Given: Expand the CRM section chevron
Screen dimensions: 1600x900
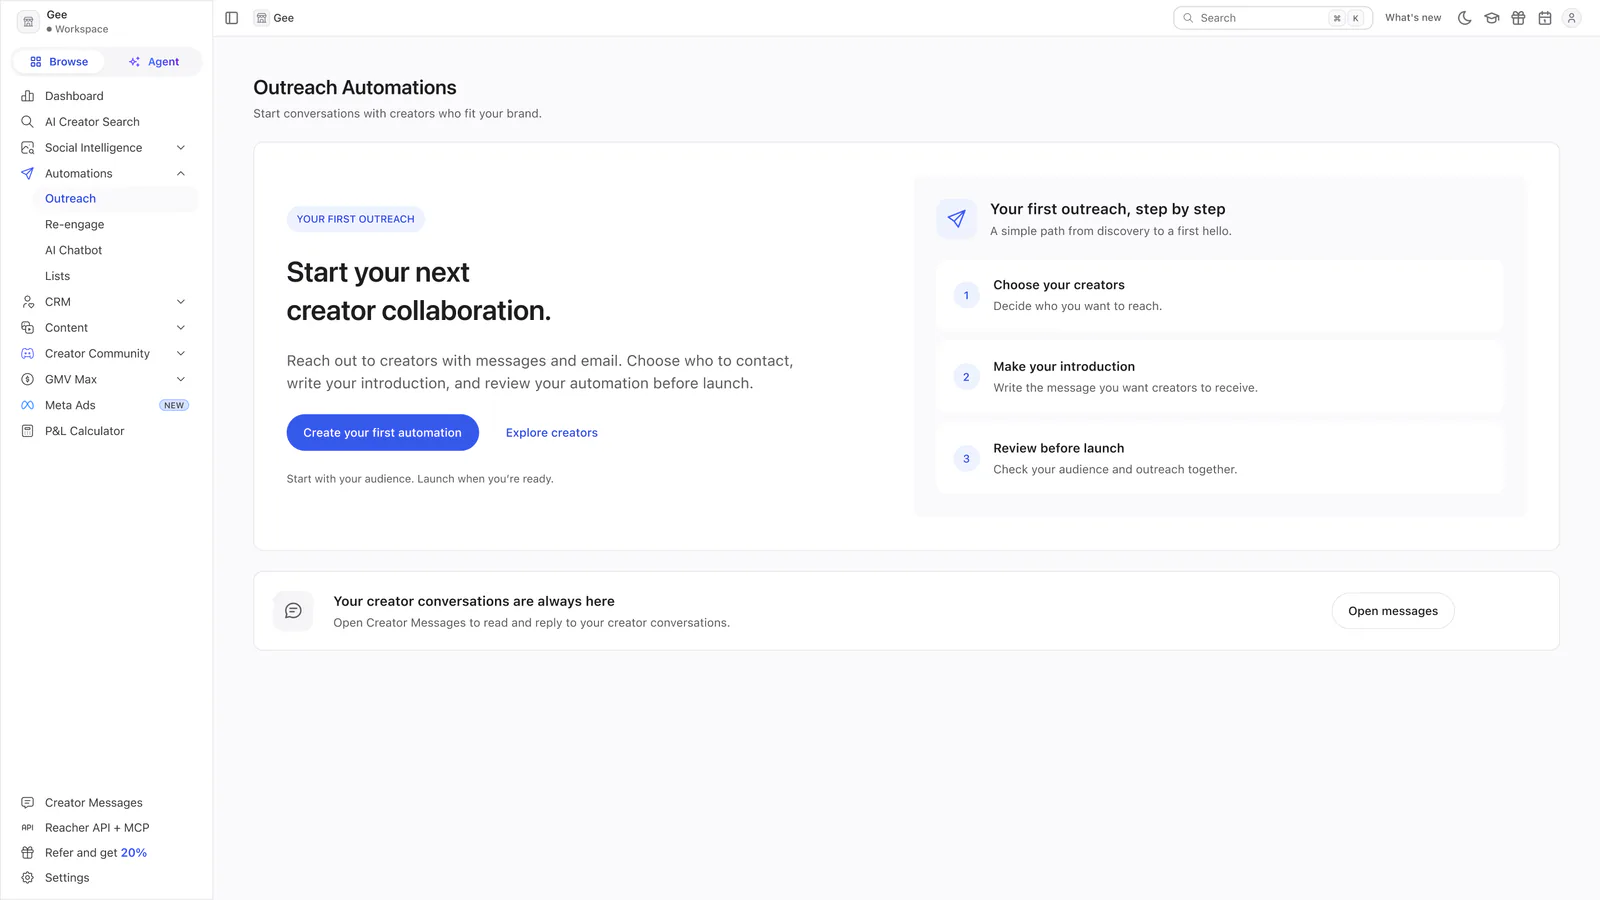Looking at the screenshot, I should [181, 302].
